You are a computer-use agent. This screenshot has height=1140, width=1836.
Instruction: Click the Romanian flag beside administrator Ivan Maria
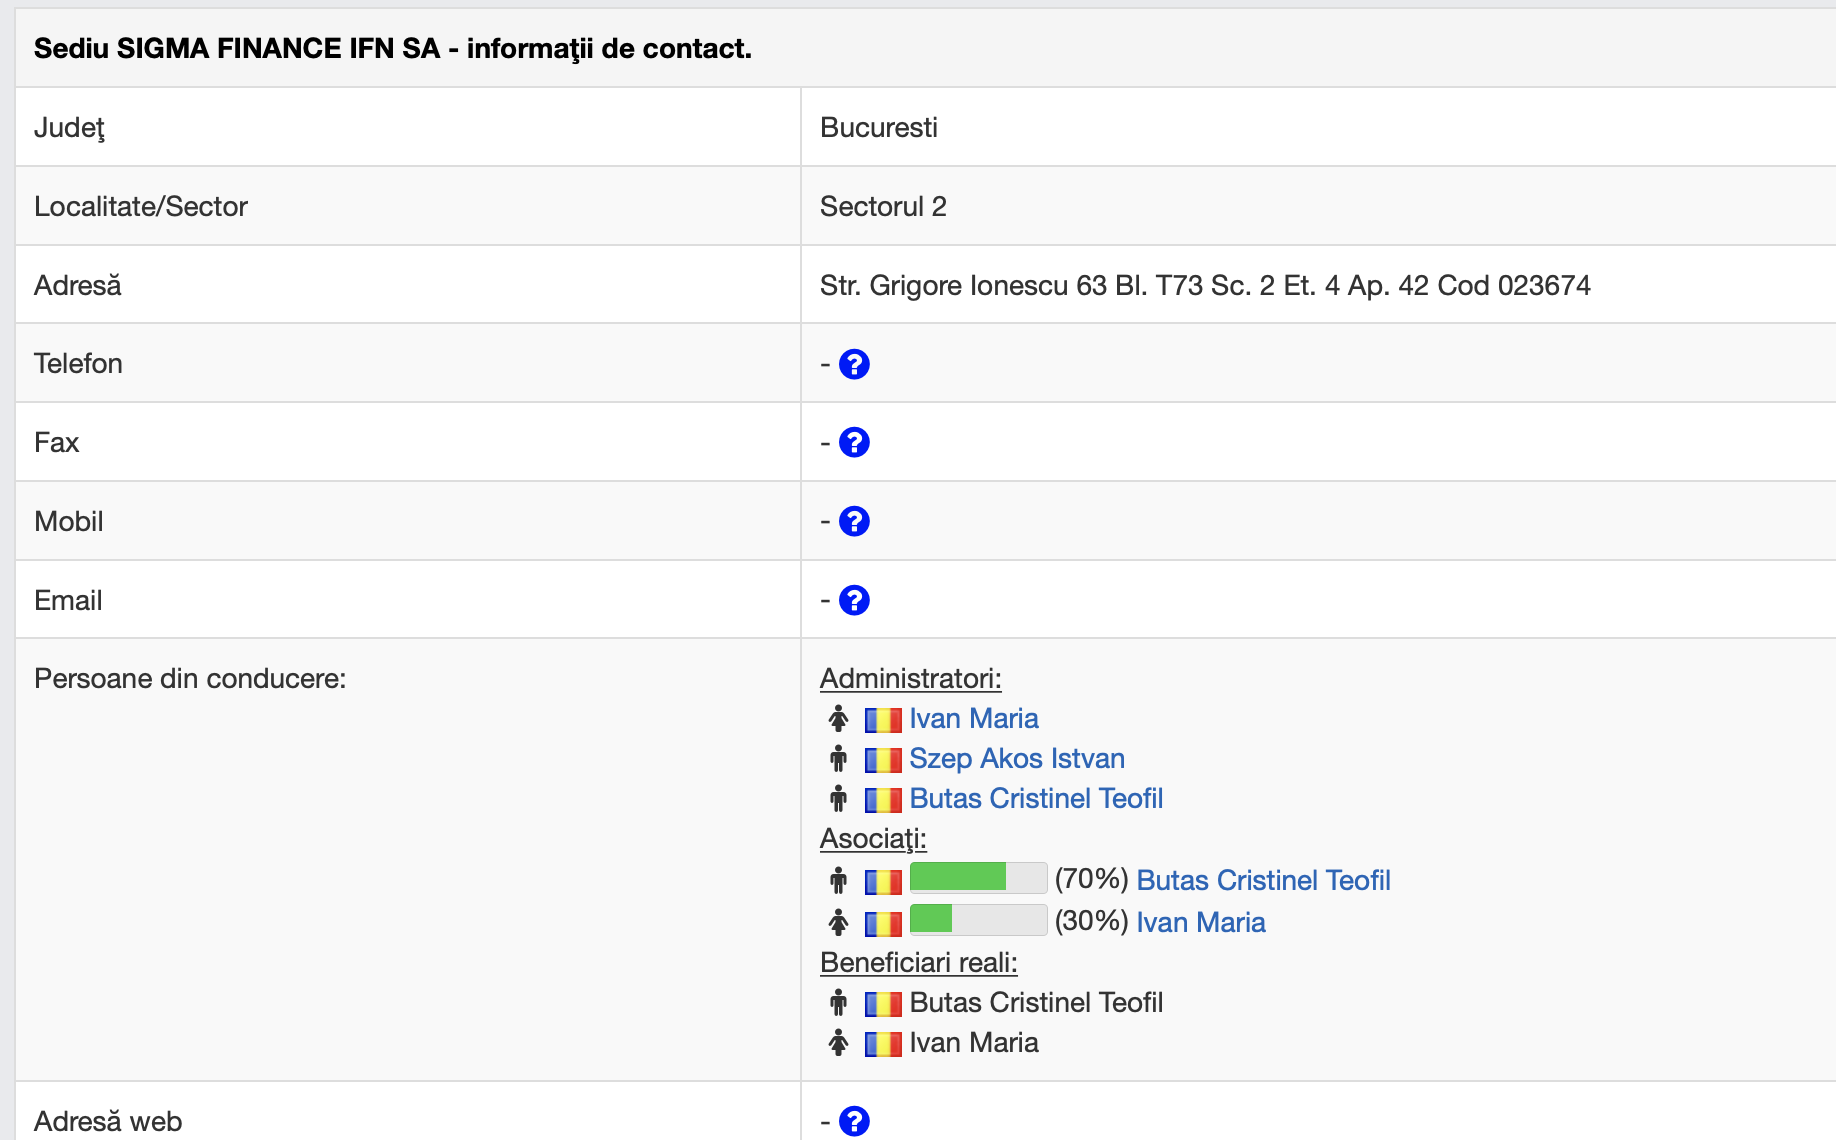(x=883, y=720)
